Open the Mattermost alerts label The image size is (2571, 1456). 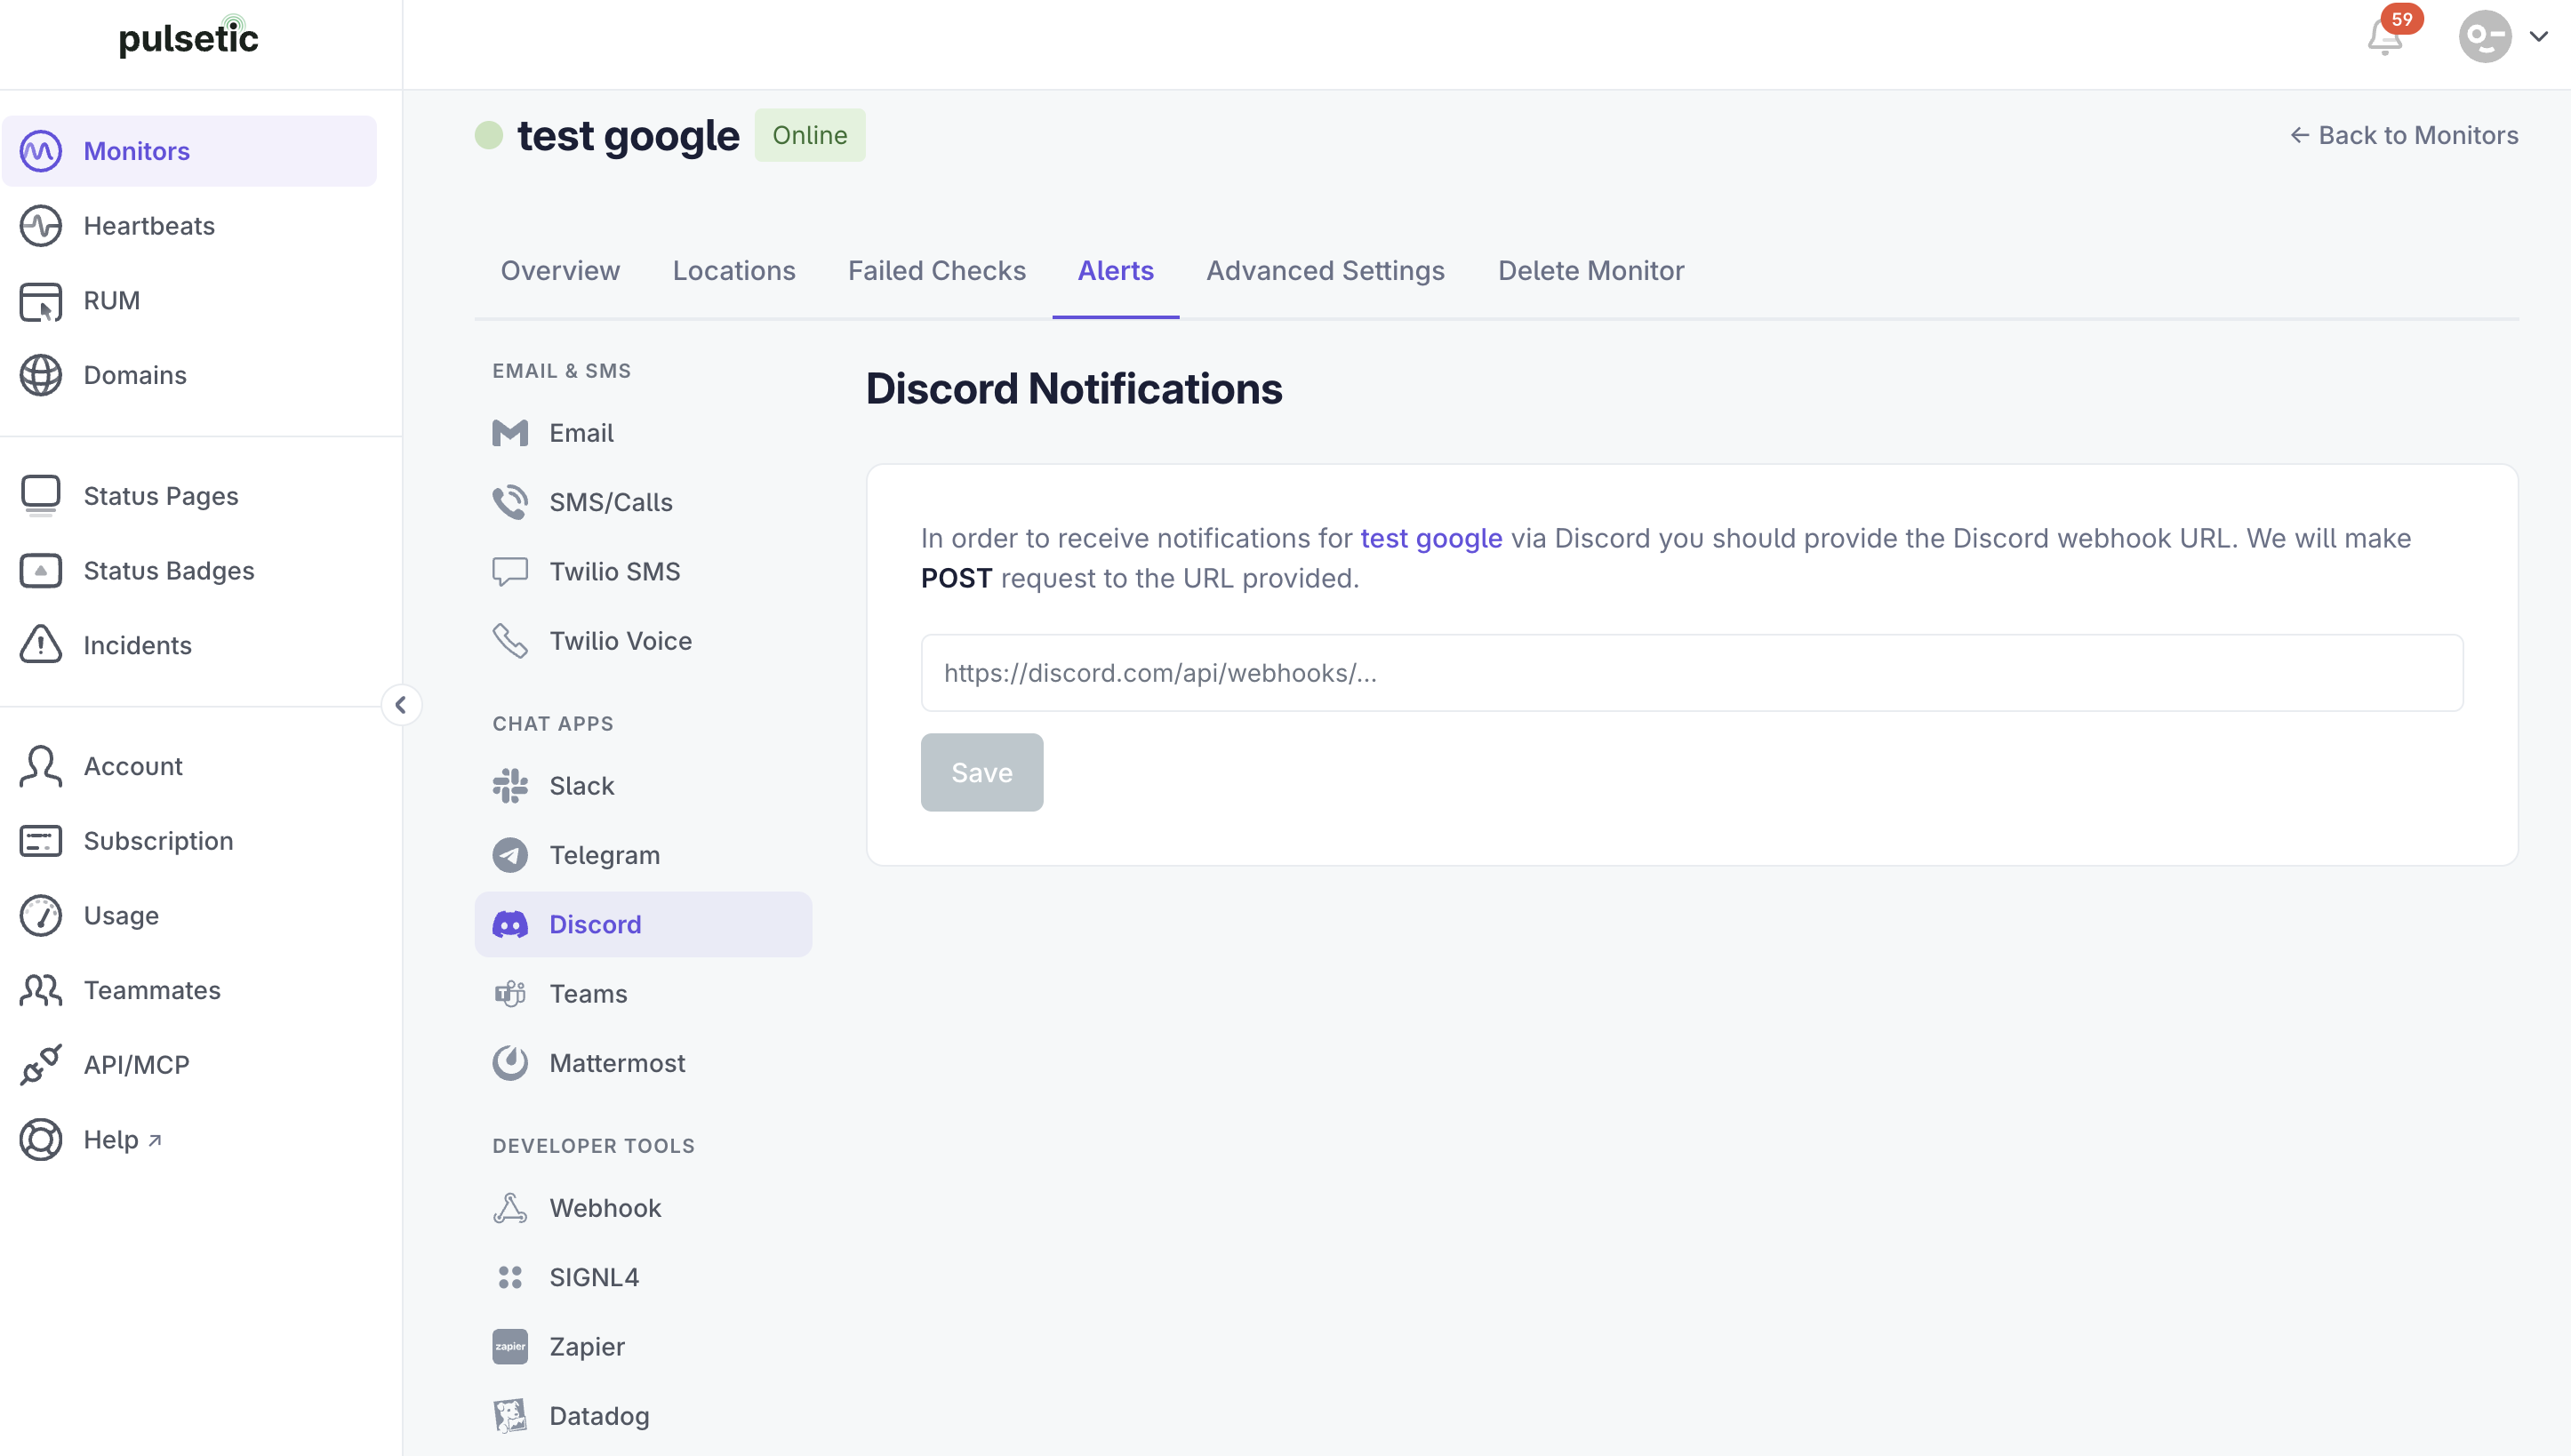(617, 1063)
